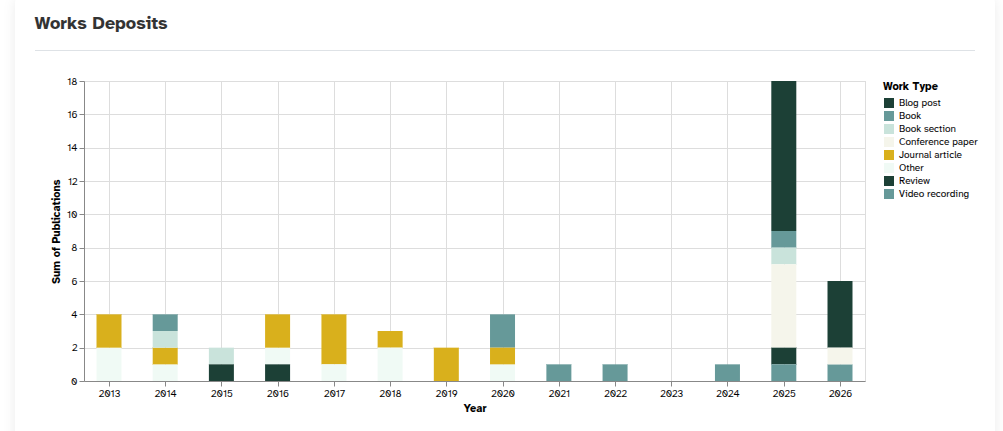1003x431 pixels.
Task: Click the Book section legend swatch
Action: (x=888, y=129)
